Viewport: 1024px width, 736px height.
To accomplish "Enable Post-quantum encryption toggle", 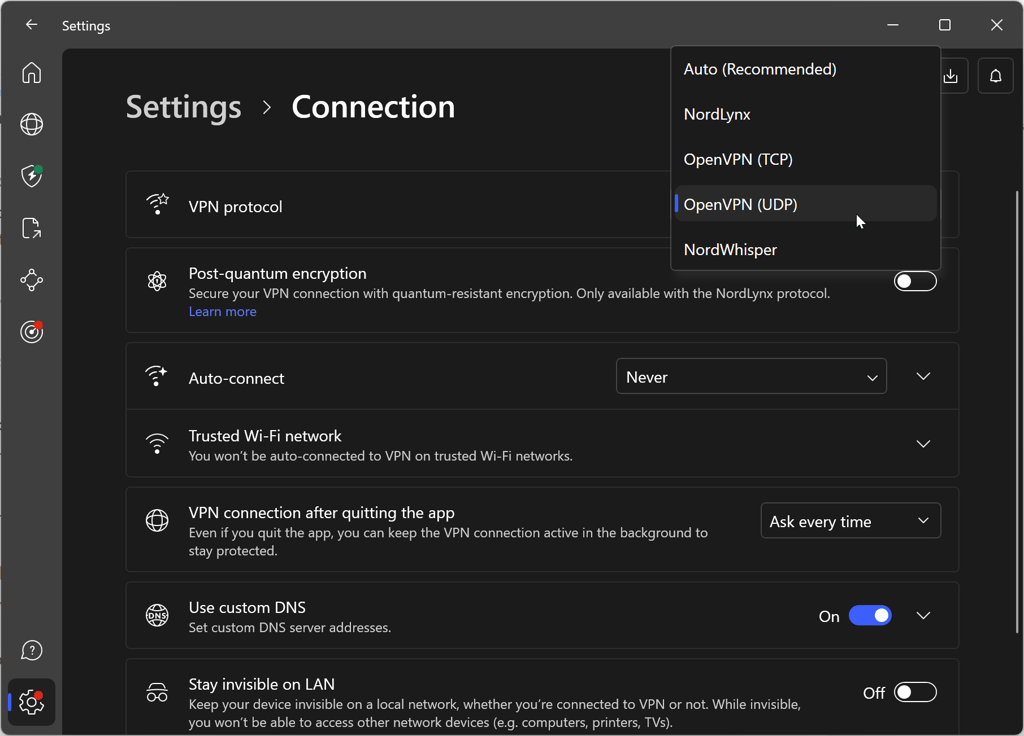I will (915, 281).
